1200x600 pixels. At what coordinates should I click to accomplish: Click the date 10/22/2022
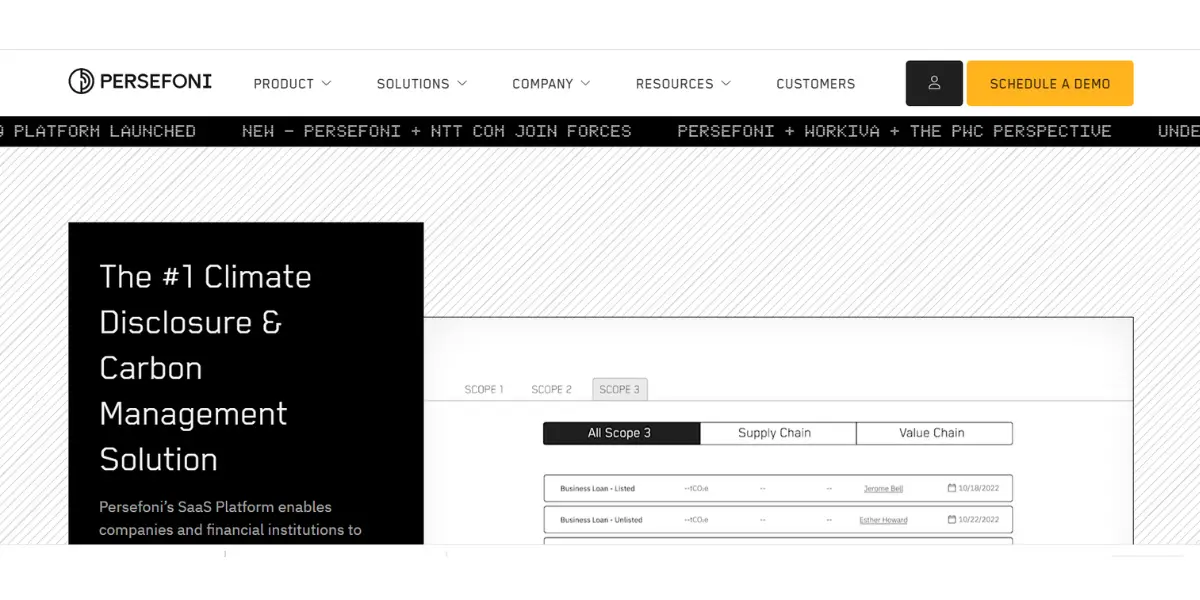tap(979, 520)
